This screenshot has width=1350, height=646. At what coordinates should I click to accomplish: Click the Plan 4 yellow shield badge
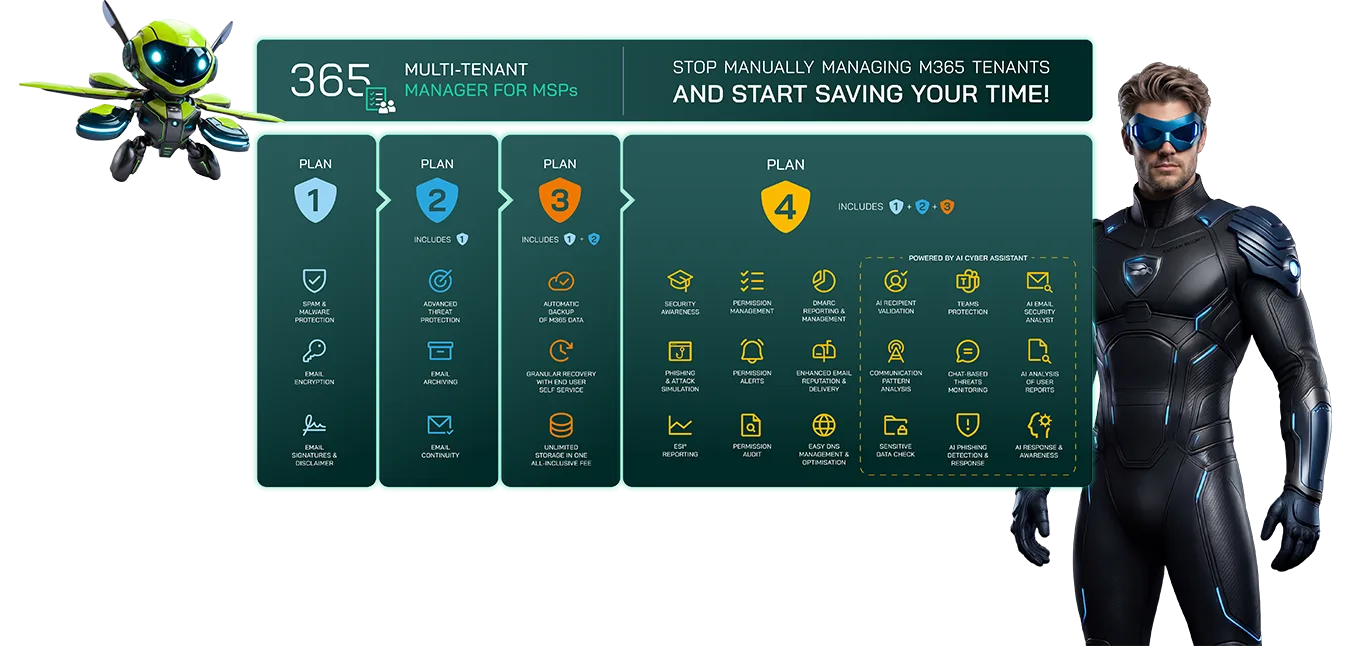(x=785, y=207)
